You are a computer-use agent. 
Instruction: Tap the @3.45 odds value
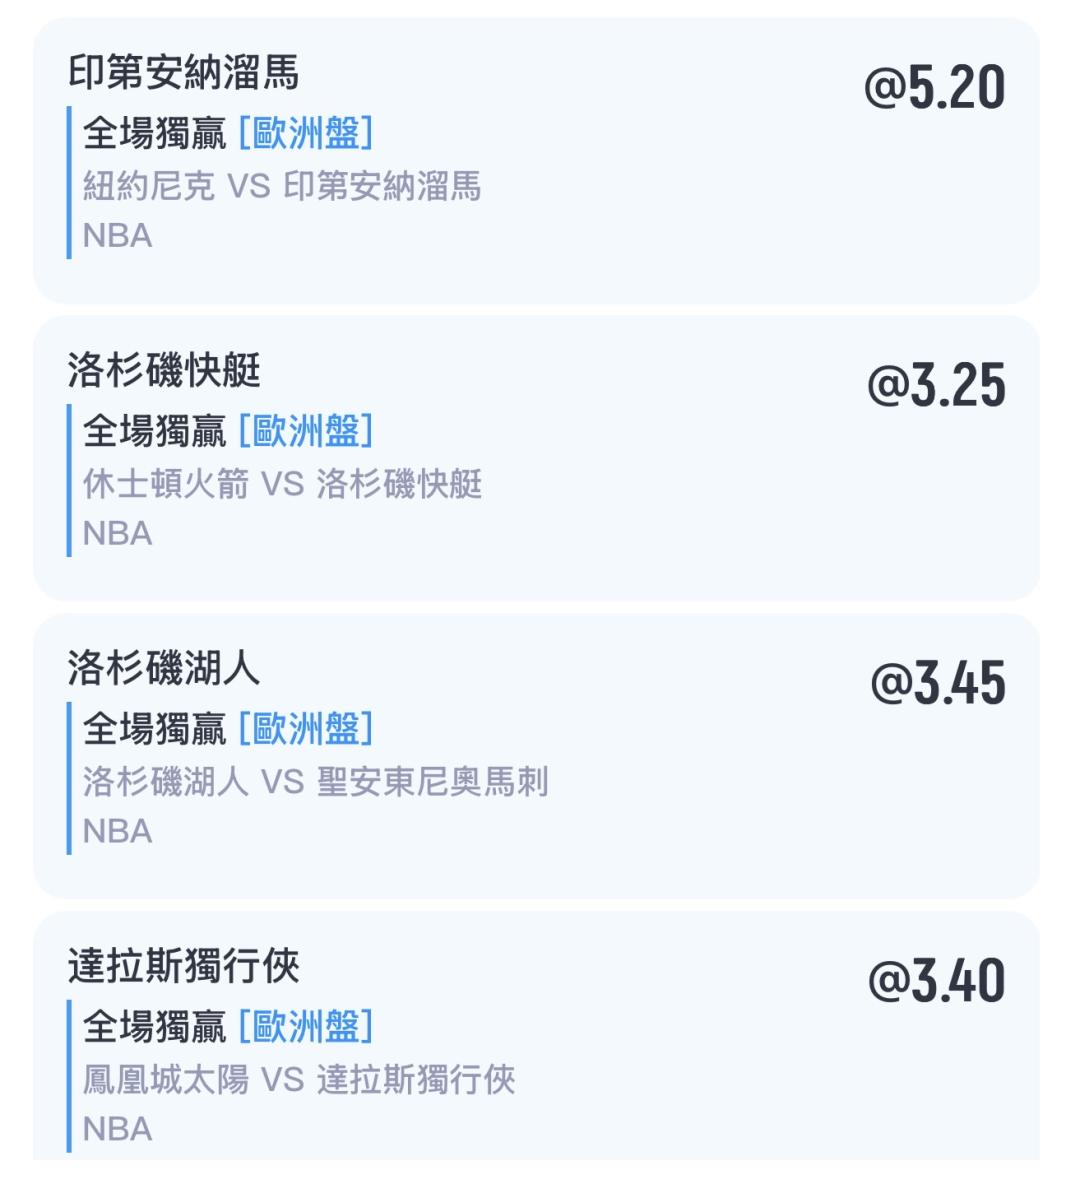pyautogui.click(x=937, y=684)
